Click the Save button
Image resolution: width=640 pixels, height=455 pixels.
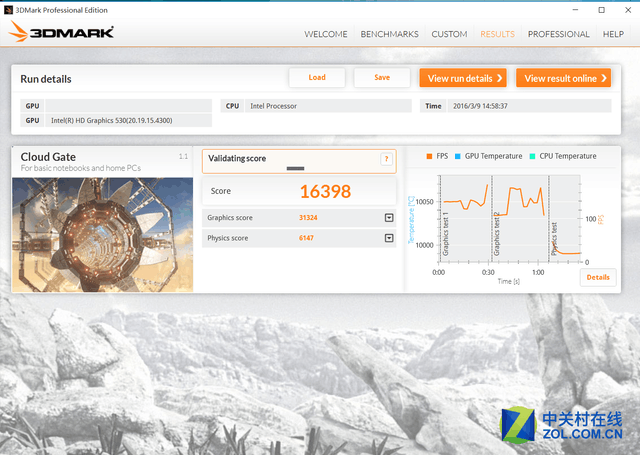pyautogui.click(x=382, y=78)
